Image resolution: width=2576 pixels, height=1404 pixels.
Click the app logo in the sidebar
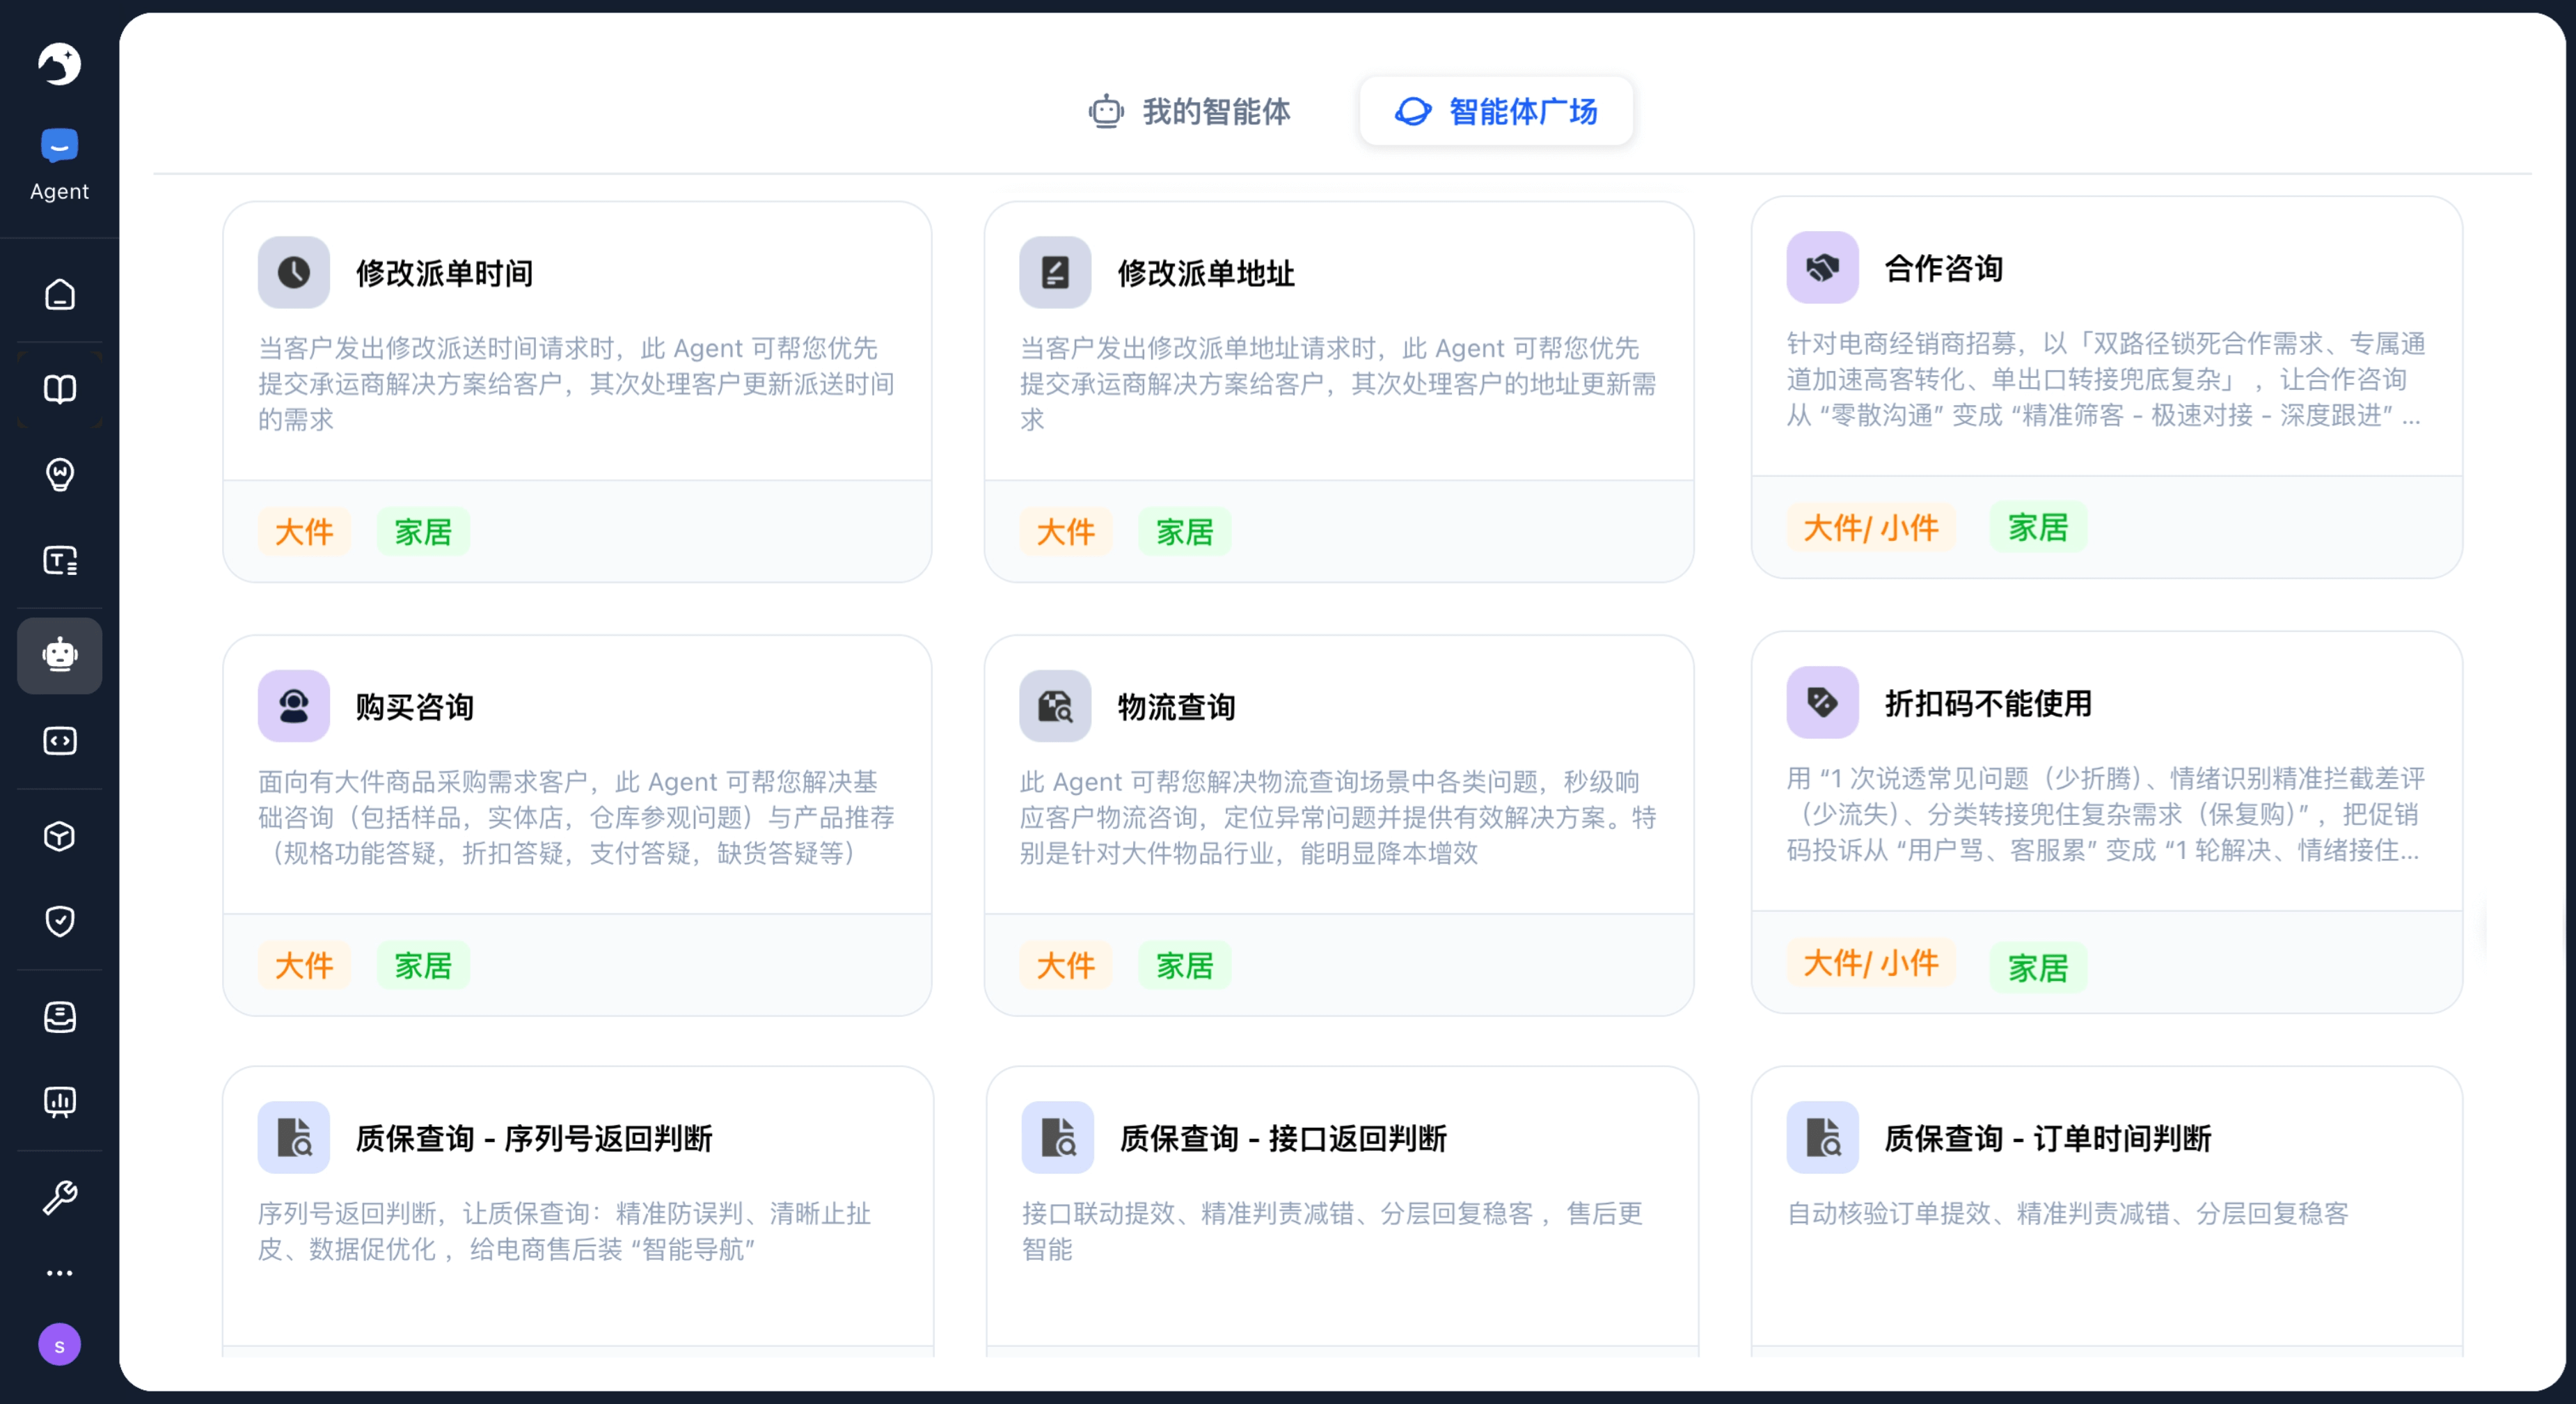(x=59, y=64)
